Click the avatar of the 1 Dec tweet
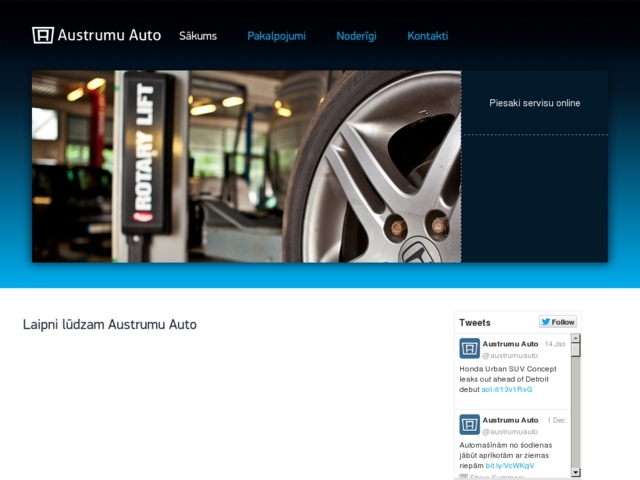The width and height of the screenshot is (640, 480). [x=469, y=424]
